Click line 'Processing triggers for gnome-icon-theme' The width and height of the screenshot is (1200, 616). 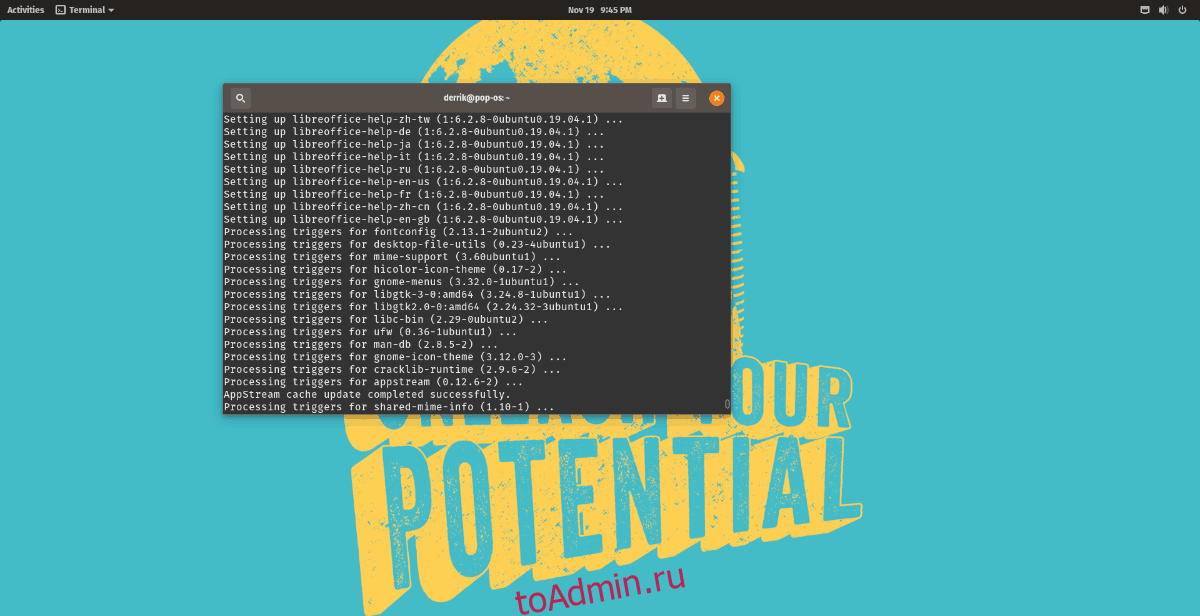coord(395,357)
